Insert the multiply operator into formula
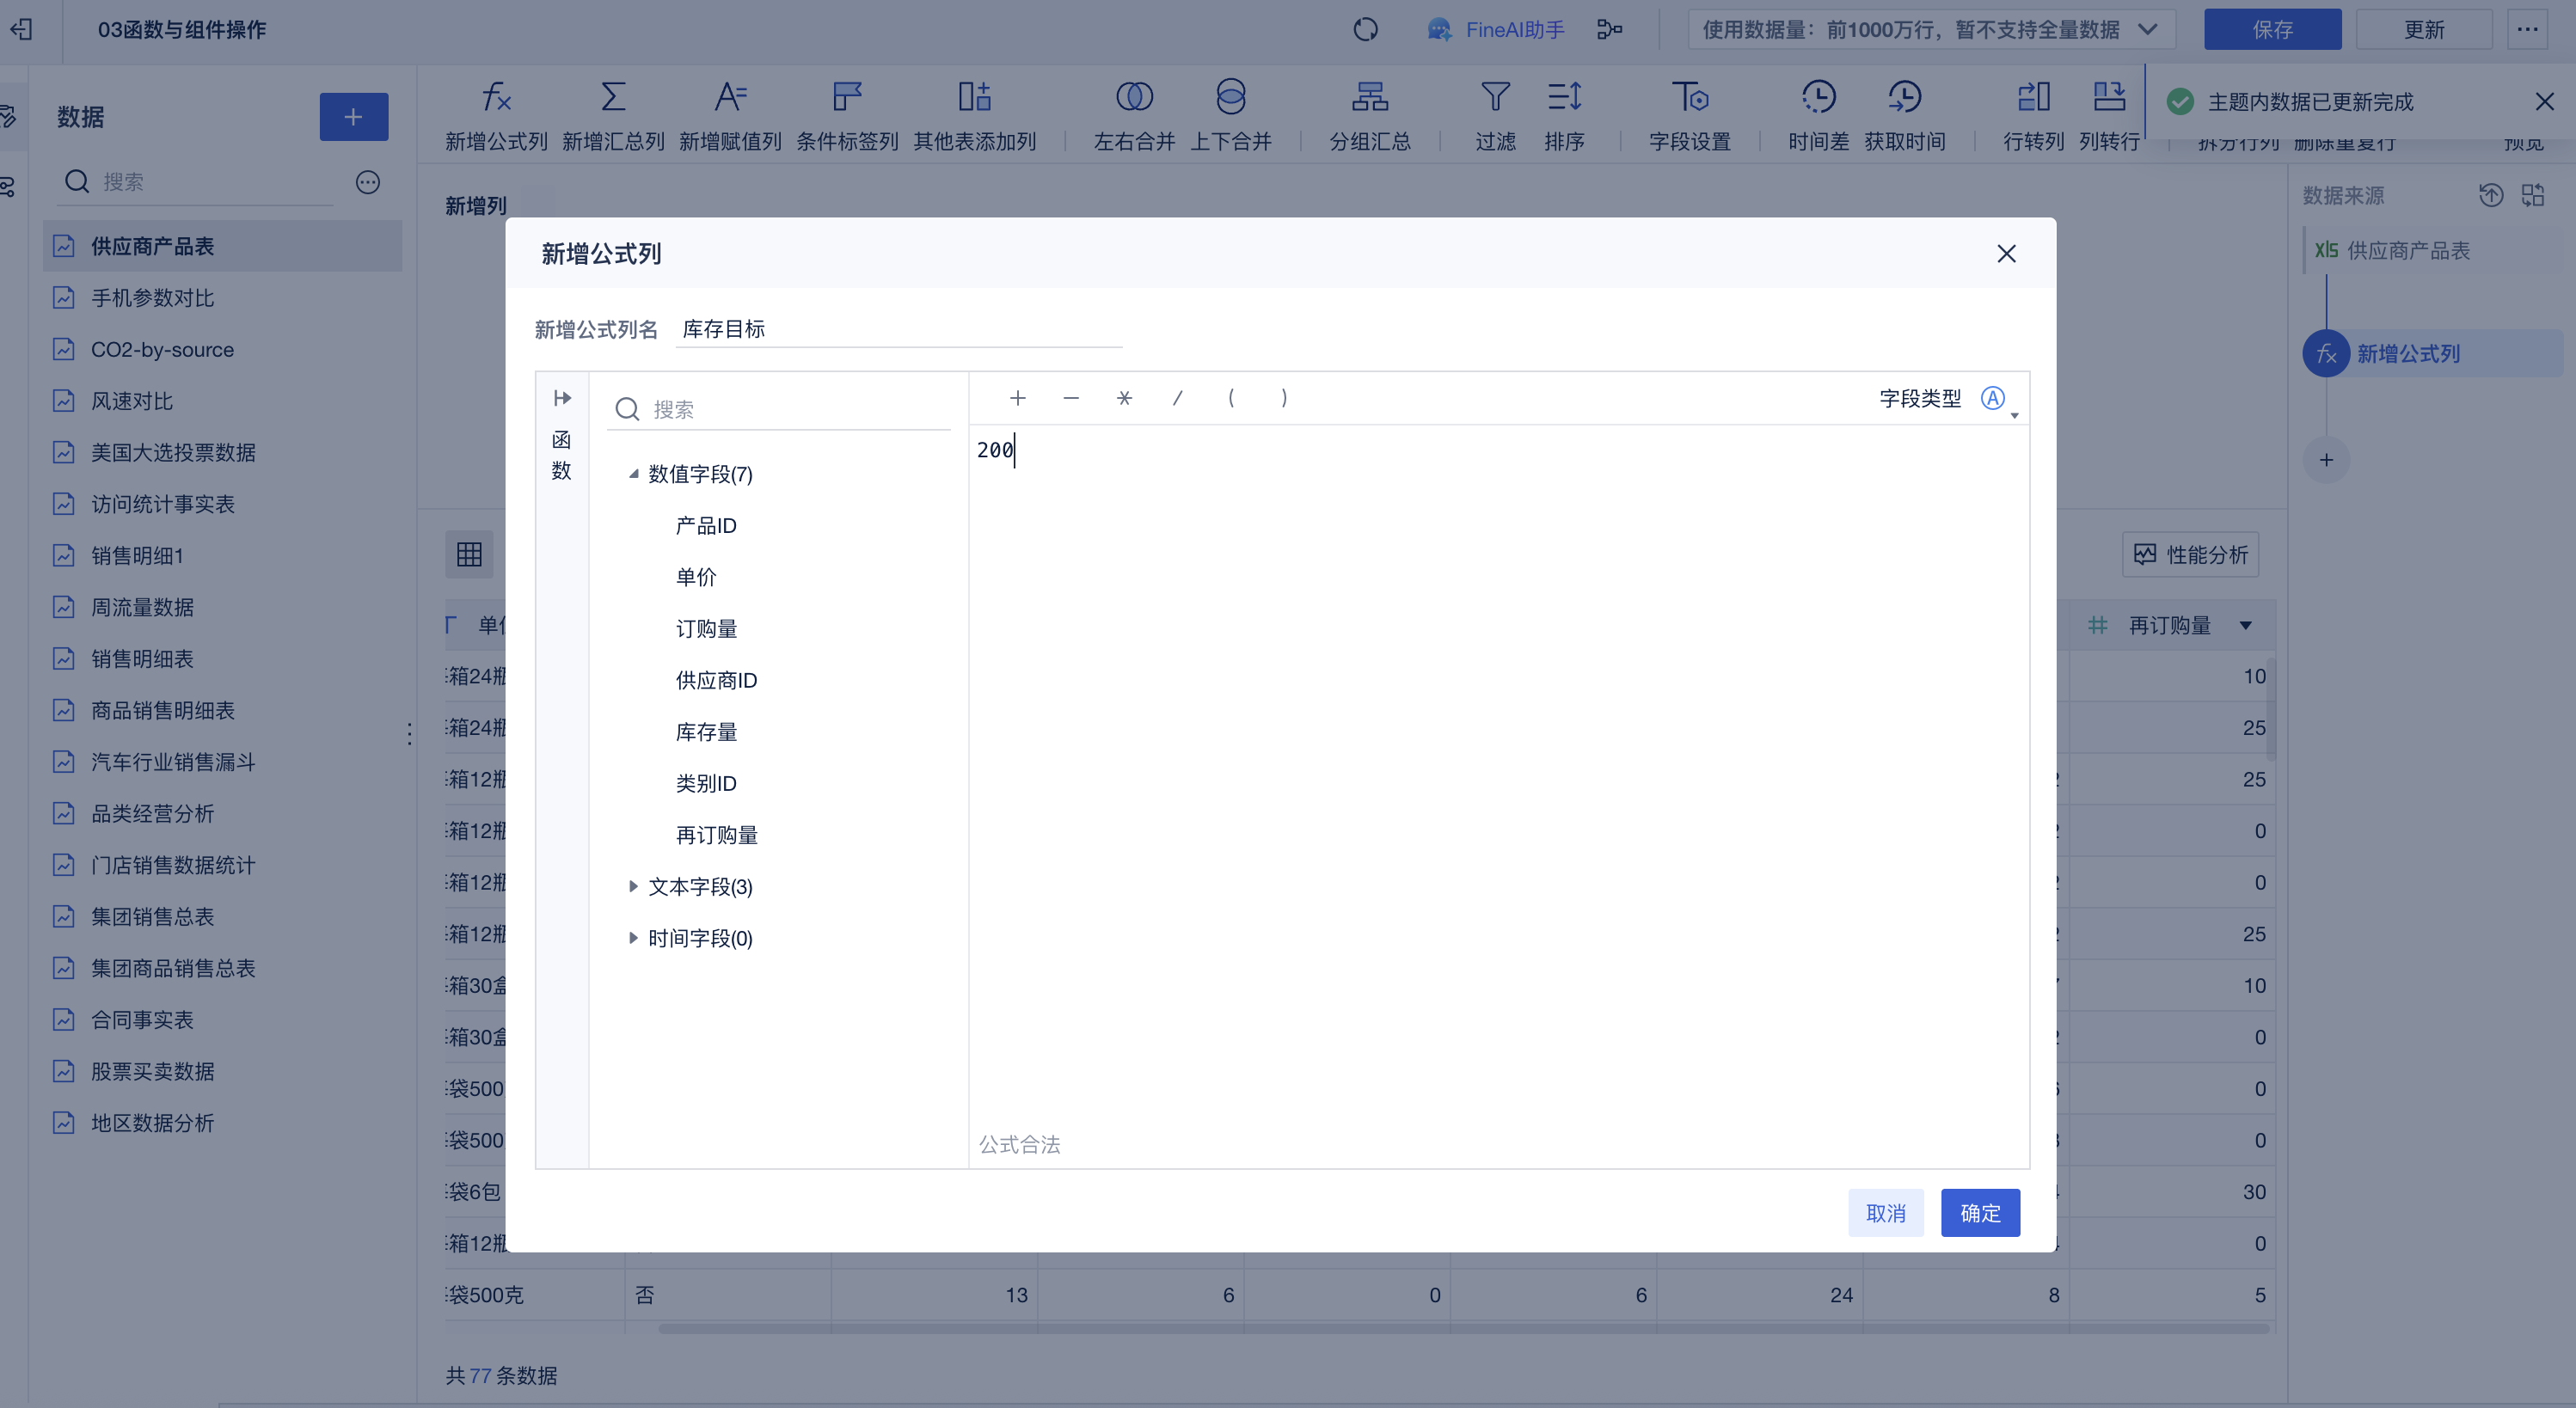Screen dimensions: 2576x1408 tap(1124, 398)
